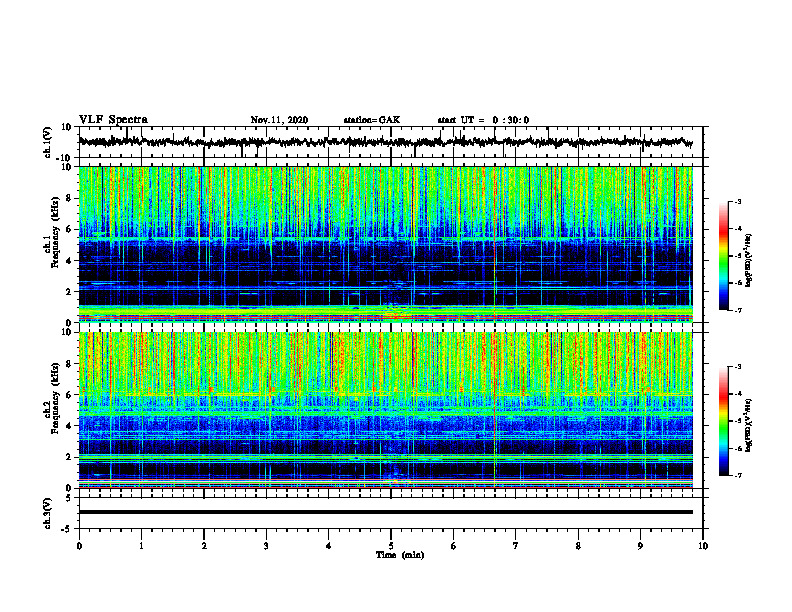Screen dimensions: 792x612
Task: Click the time axis tick label "7"
Action: pyautogui.click(x=516, y=546)
